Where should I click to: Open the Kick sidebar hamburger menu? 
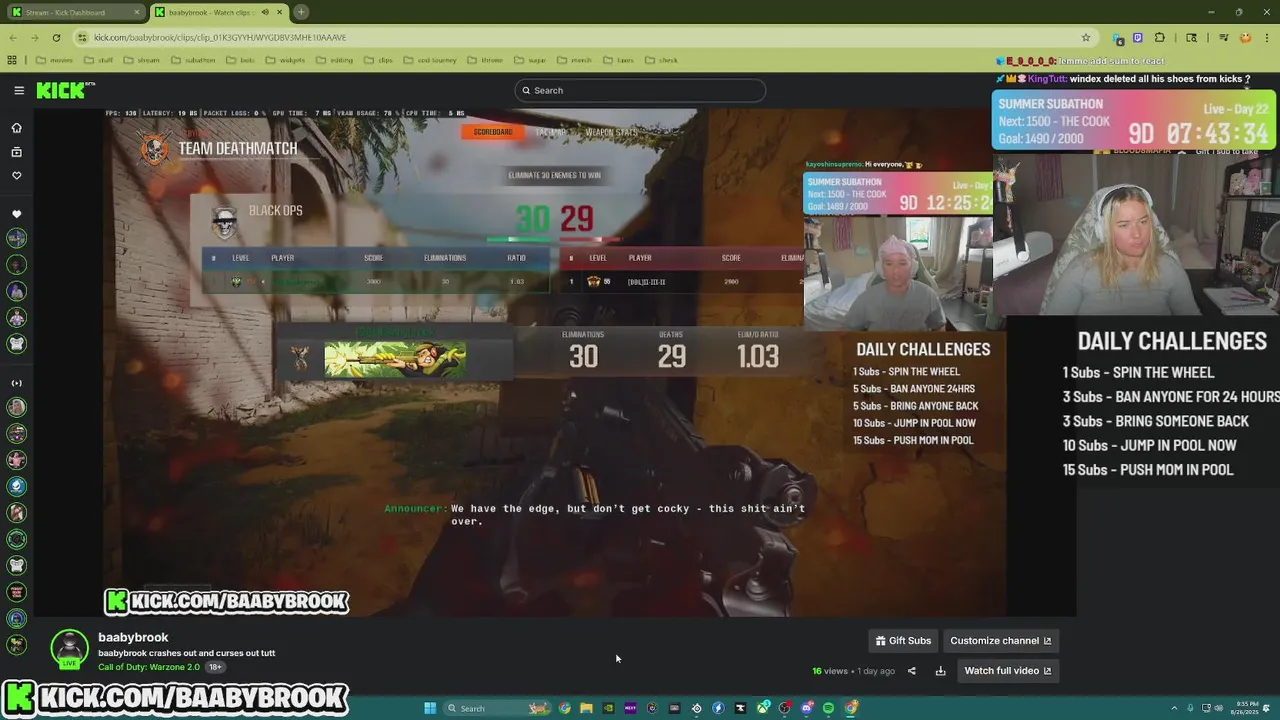(x=19, y=90)
